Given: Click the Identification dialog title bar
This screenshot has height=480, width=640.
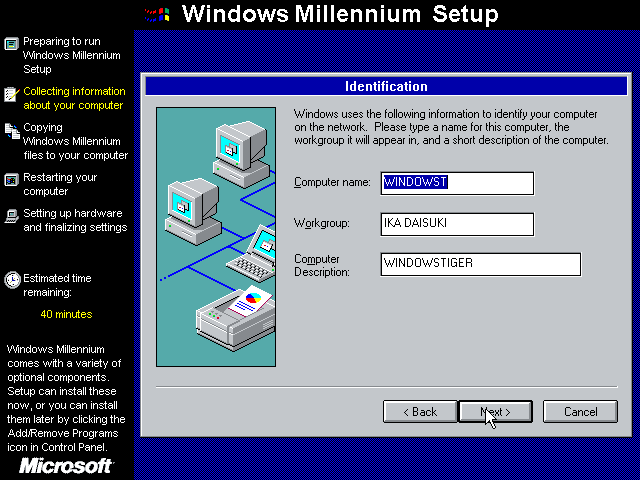Looking at the screenshot, I should click(x=386, y=86).
